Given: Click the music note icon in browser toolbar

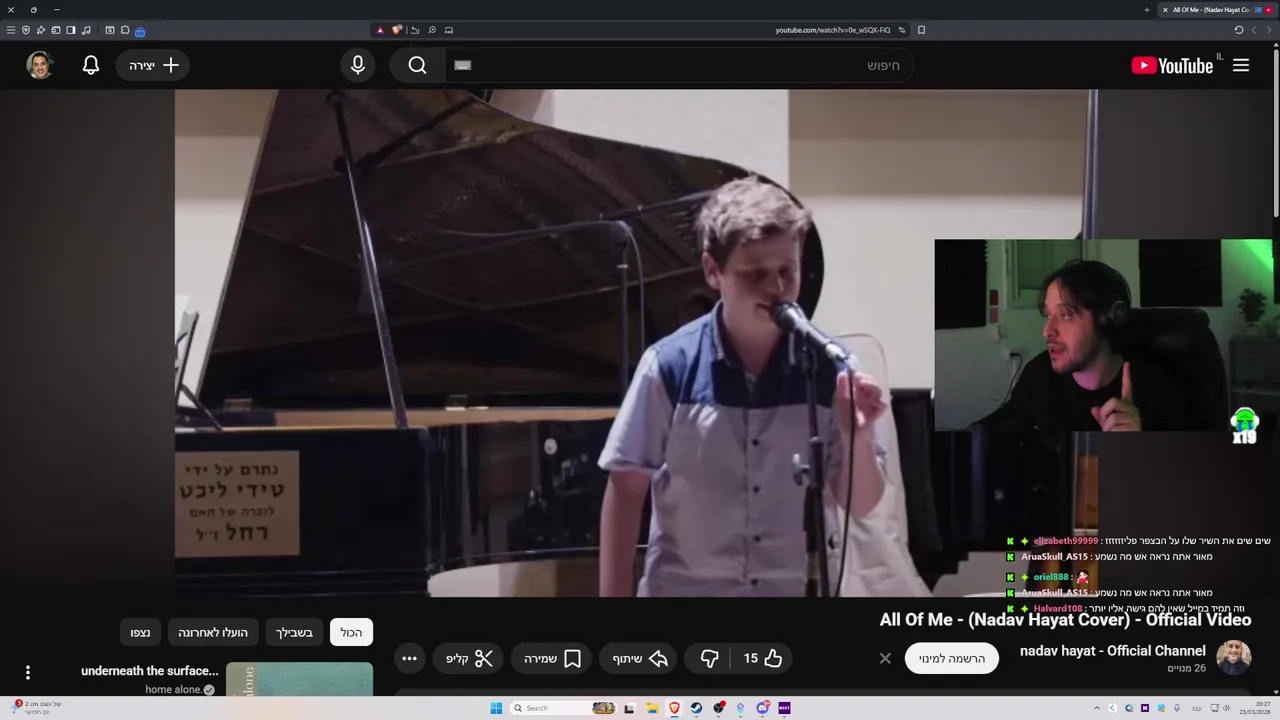Looking at the screenshot, I should (x=86, y=30).
